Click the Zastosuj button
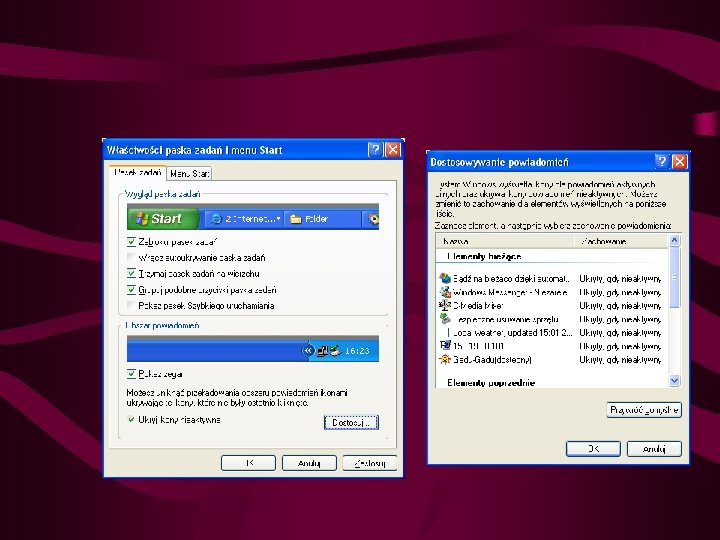This screenshot has width=720, height=540. coord(370,463)
